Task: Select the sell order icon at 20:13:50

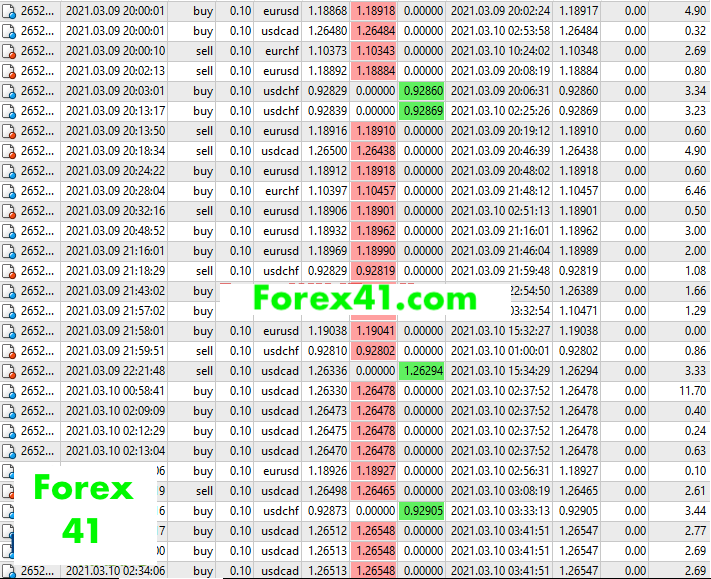Action: click(9, 131)
